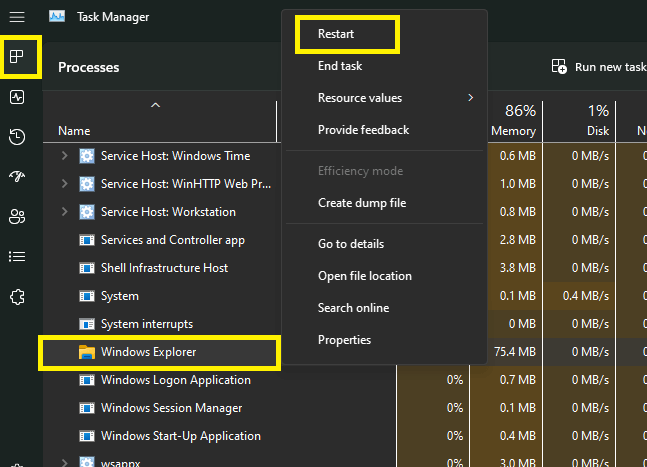Choose Restart from the context menu
This screenshot has width=647, height=467.
[336, 34]
